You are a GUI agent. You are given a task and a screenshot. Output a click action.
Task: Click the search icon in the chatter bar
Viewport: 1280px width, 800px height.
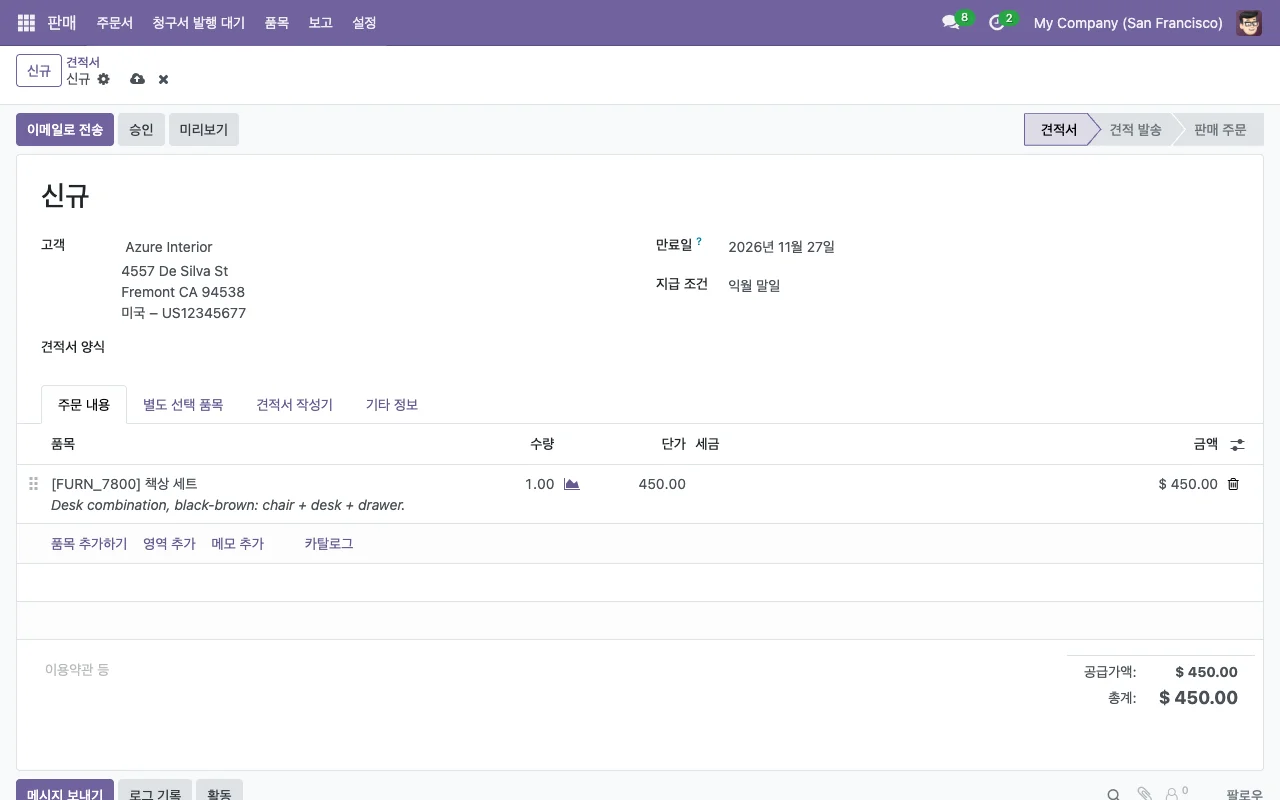(x=1113, y=794)
